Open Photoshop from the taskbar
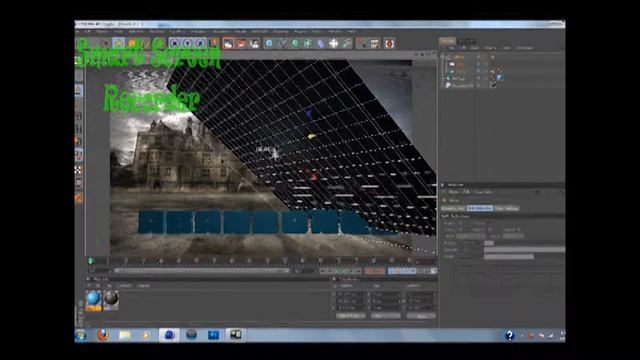 click(213, 335)
